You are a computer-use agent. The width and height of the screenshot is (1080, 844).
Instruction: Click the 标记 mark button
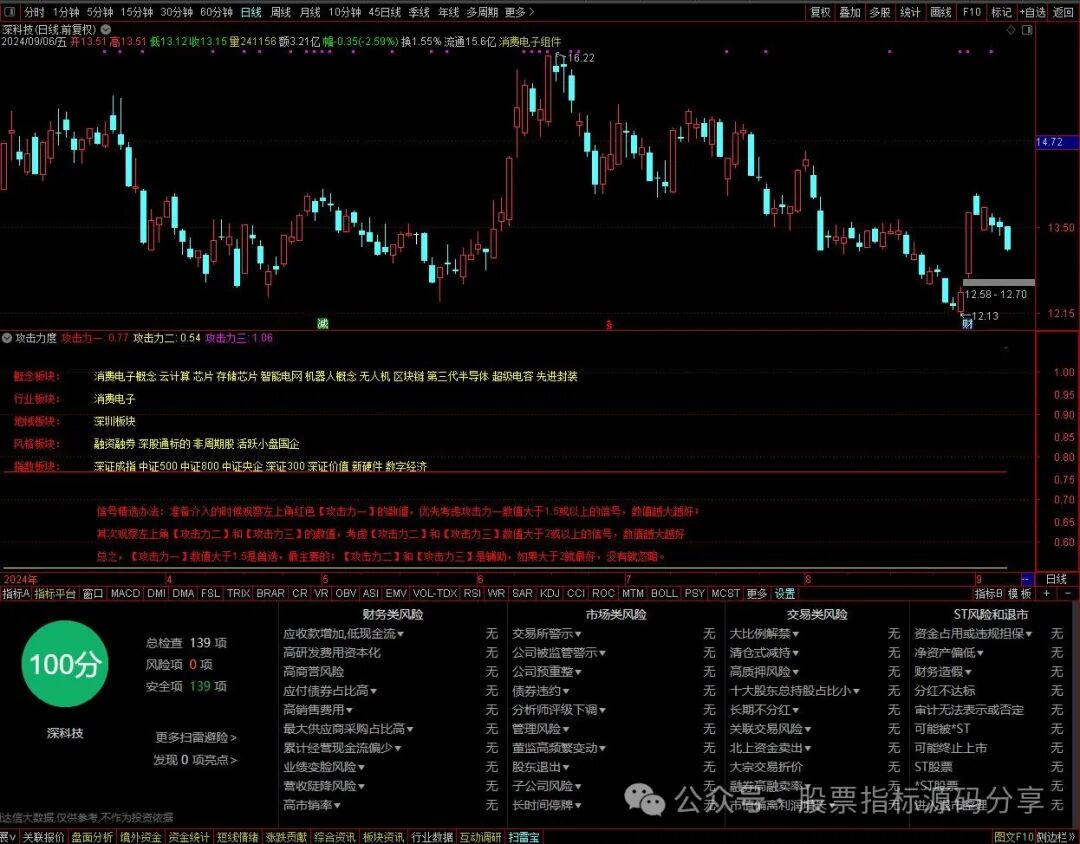[1001, 12]
